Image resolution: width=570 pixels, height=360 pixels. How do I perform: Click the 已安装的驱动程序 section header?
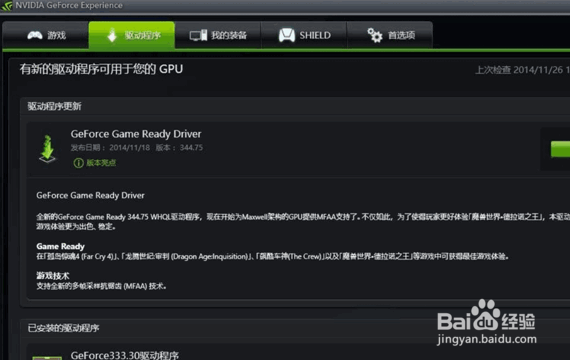coord(63,328)
